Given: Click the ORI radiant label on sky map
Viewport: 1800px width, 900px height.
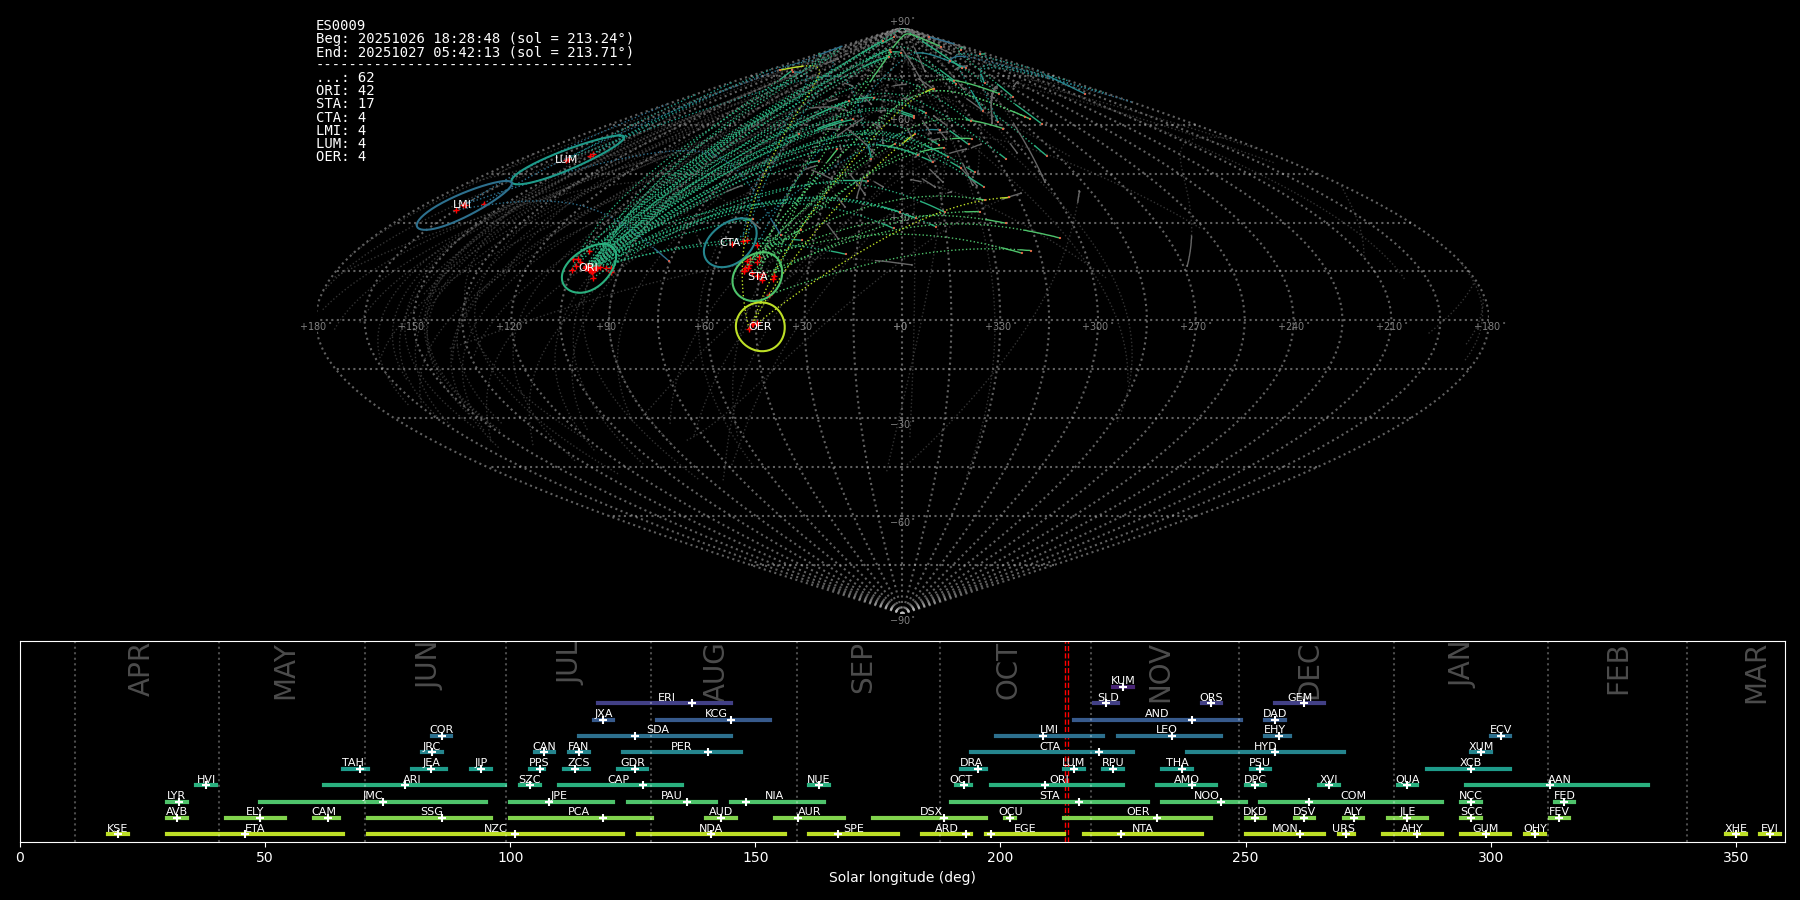Looking at the screenshot, I should (x=588, y=268).
